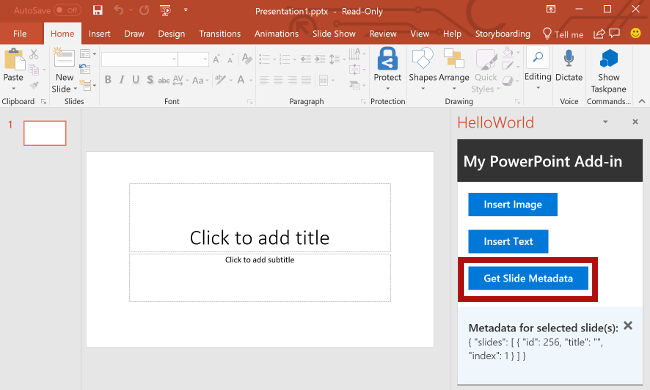Click the Bullets list icon
Screen dimensions: 650x390
tap(265, 59)
